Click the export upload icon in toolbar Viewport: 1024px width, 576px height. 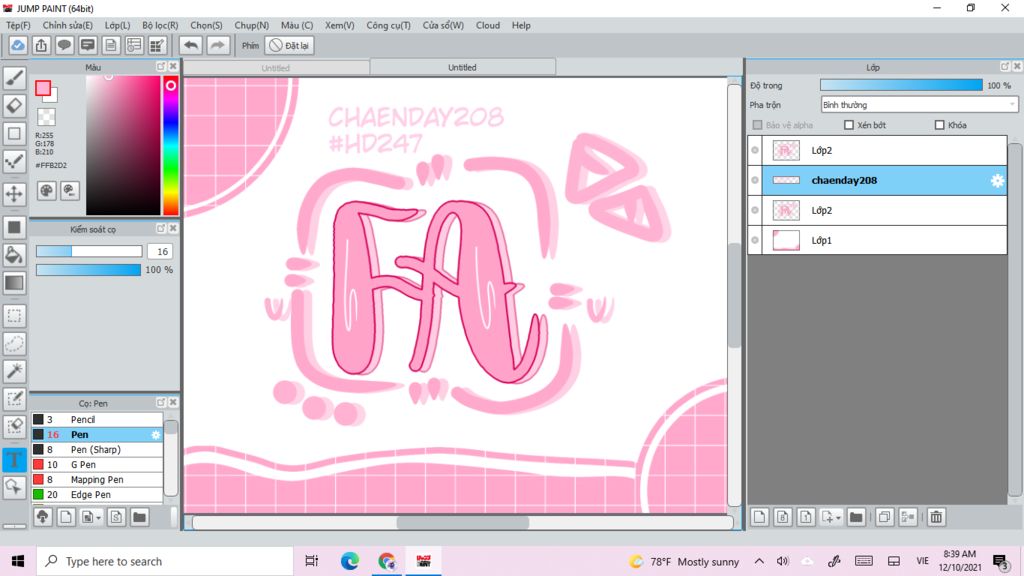coord(41,45)
